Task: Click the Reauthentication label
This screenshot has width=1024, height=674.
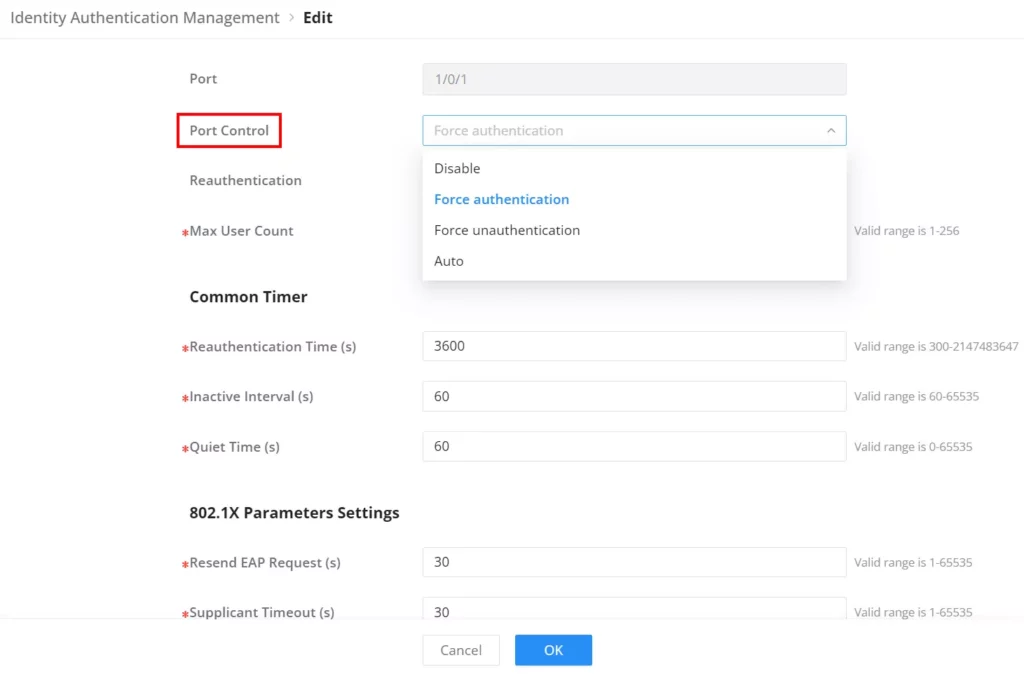Action: pos(246,180)
